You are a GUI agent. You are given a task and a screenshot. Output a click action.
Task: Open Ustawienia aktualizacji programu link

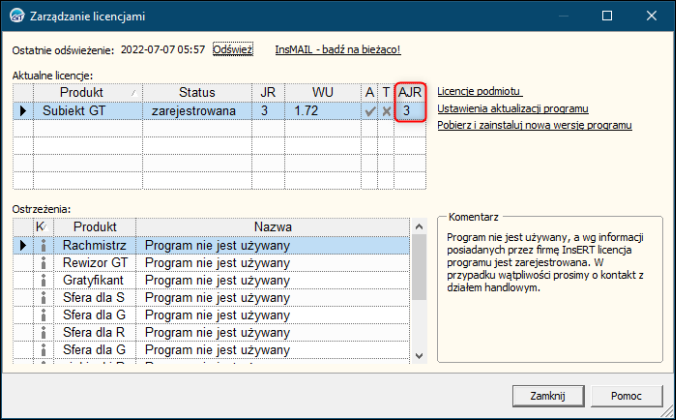(513, 109)
